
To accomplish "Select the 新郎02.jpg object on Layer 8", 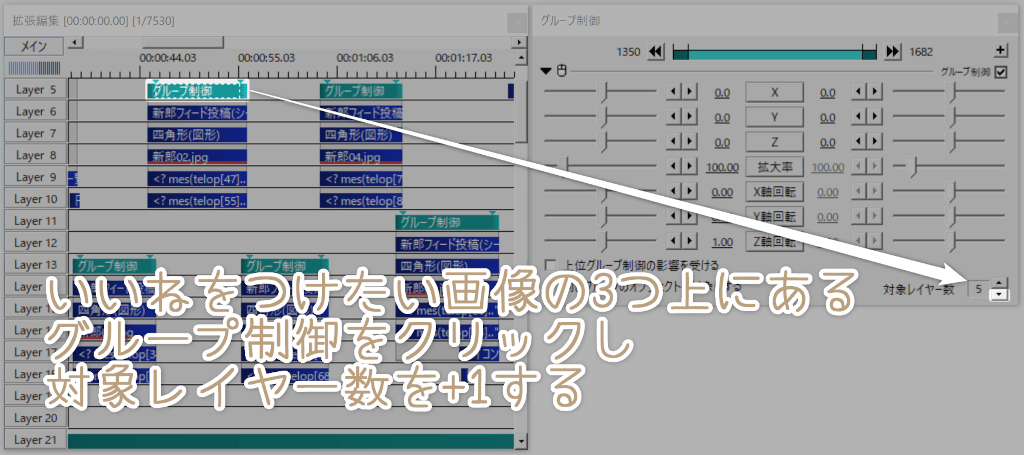I will pyautogui.click(x=197, y=157).
